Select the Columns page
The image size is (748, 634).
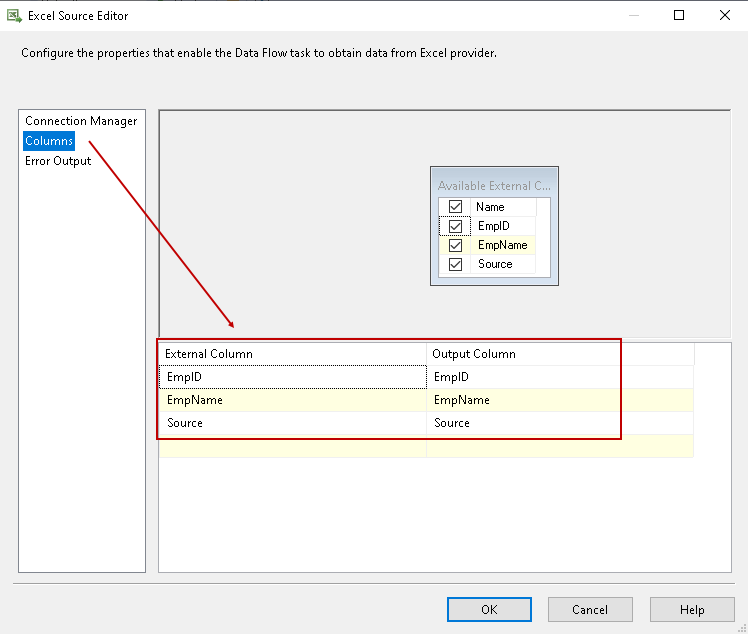pyautogui.click(x=49, y=141)
